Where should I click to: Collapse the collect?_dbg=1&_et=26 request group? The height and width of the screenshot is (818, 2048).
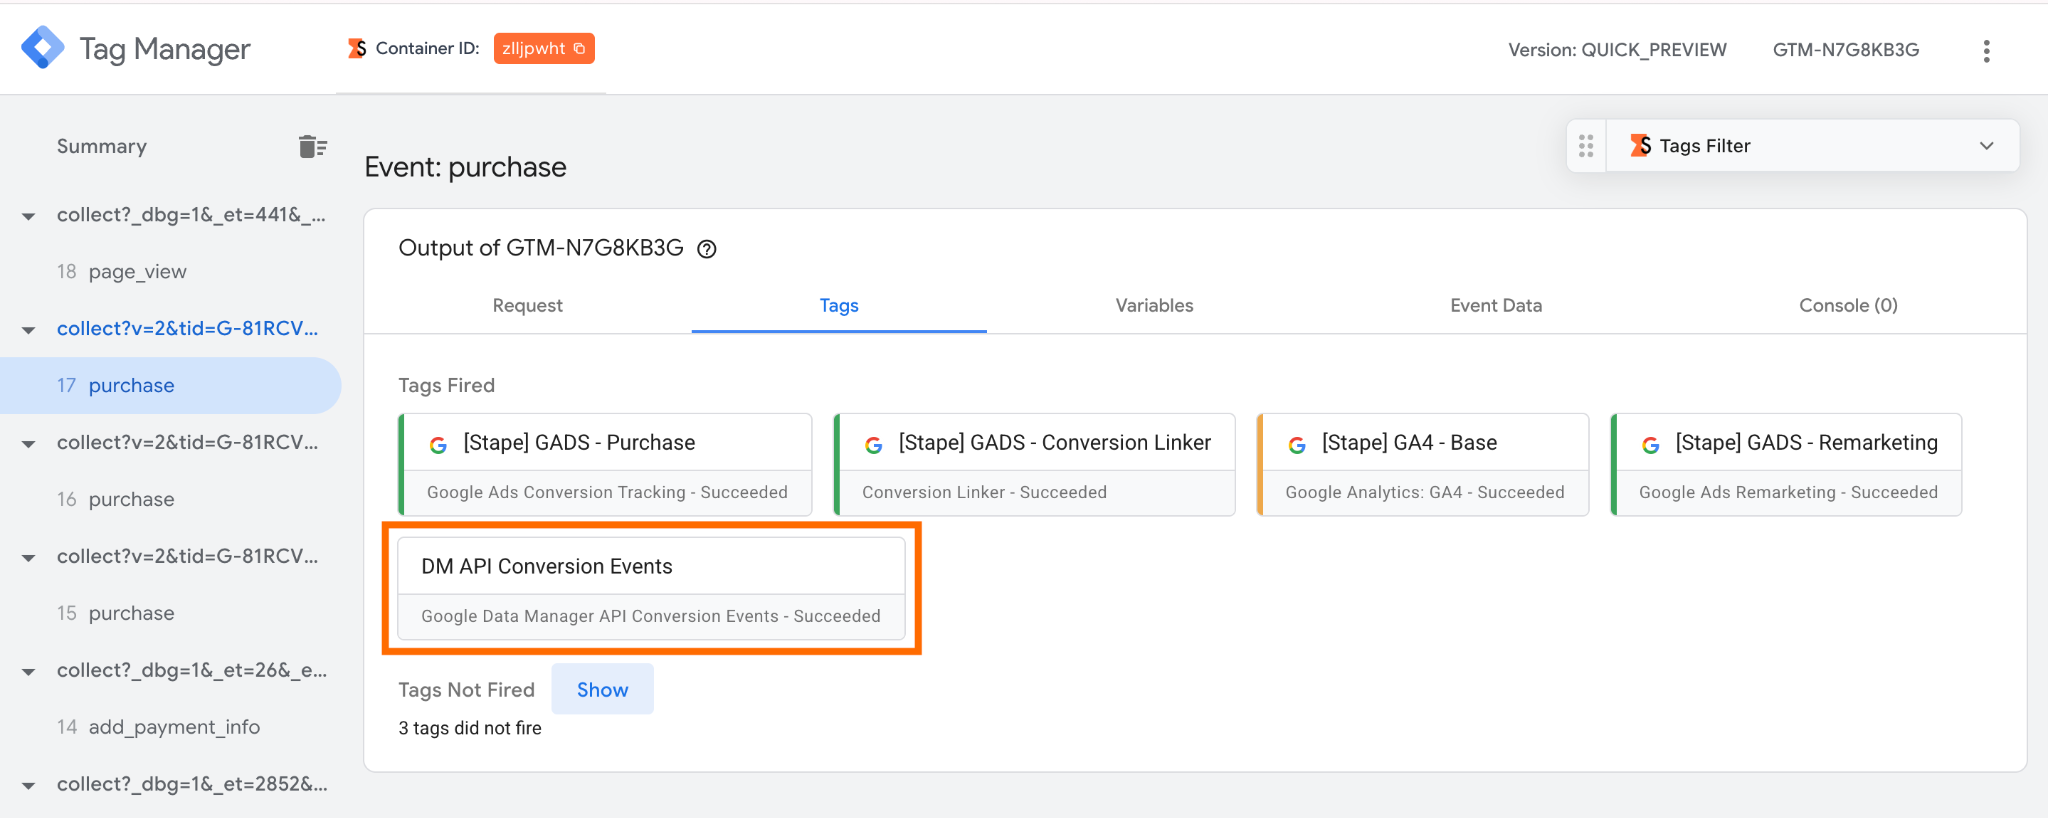click(29, 672)
